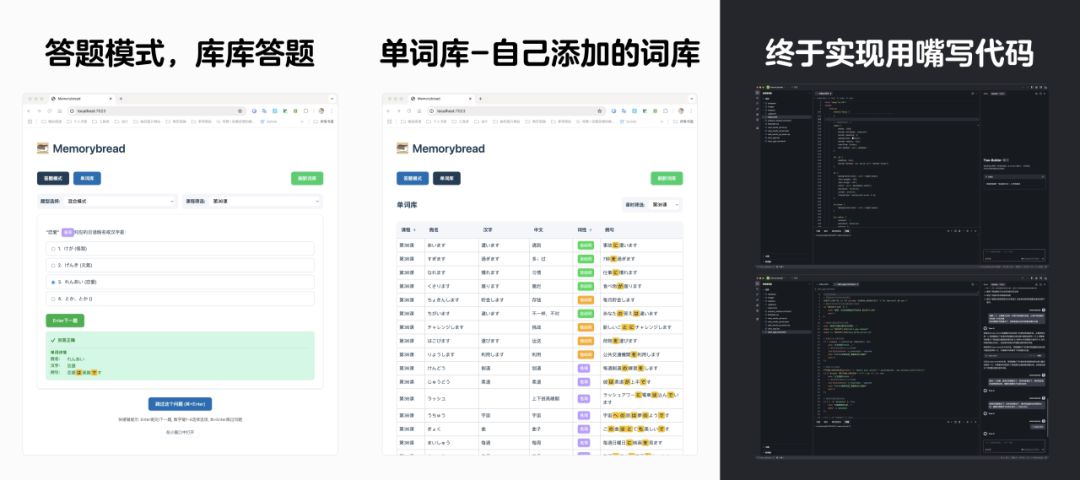The height and width of the screenshot is (480, 1080).
Task: Open the Chrome three-dot menu in word-library window
Action: click(692, 111)
